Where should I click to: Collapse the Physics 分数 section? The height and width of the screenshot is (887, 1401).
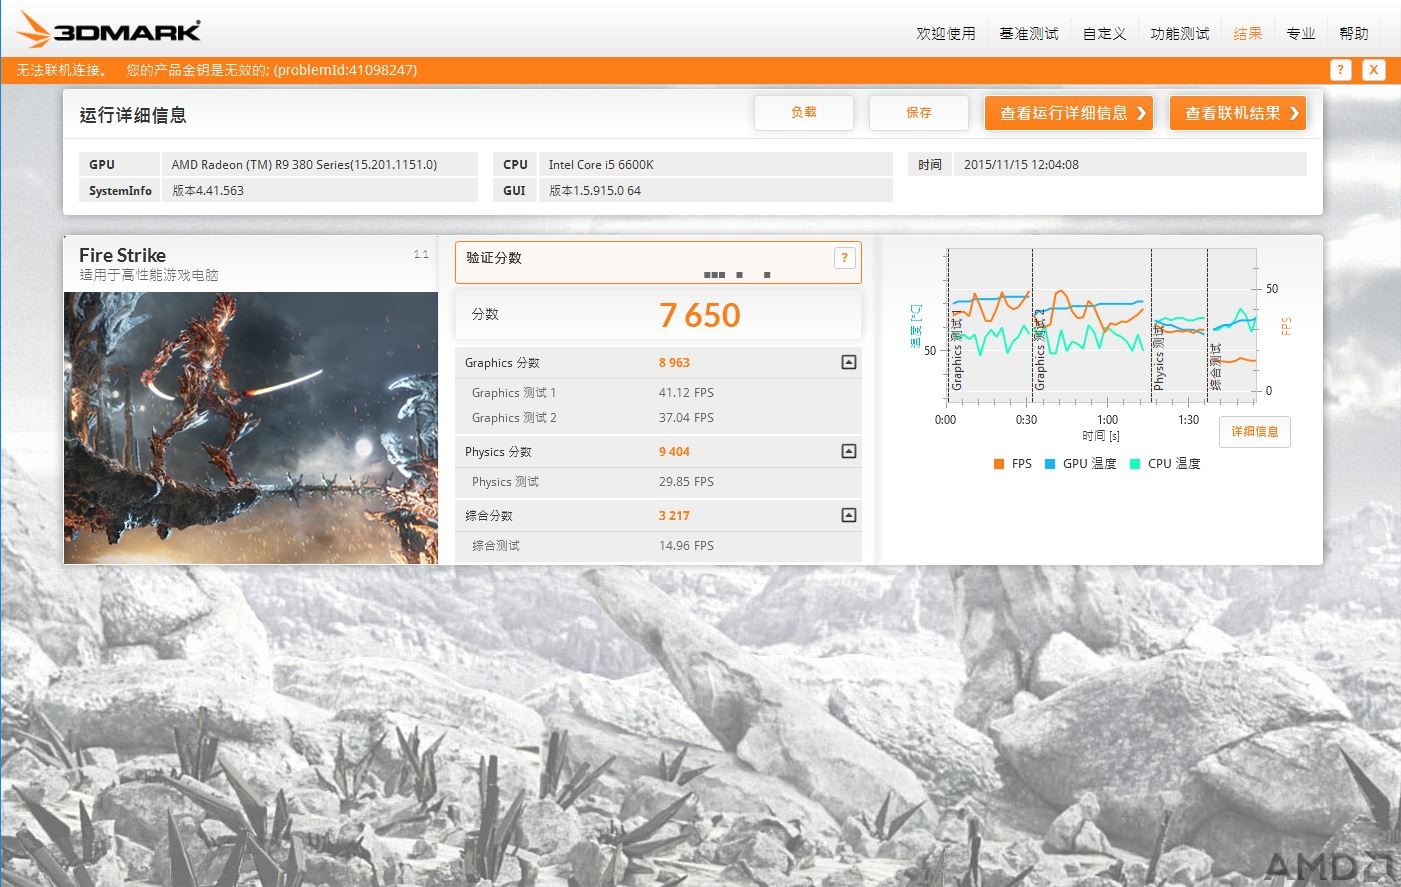point(848,451)
